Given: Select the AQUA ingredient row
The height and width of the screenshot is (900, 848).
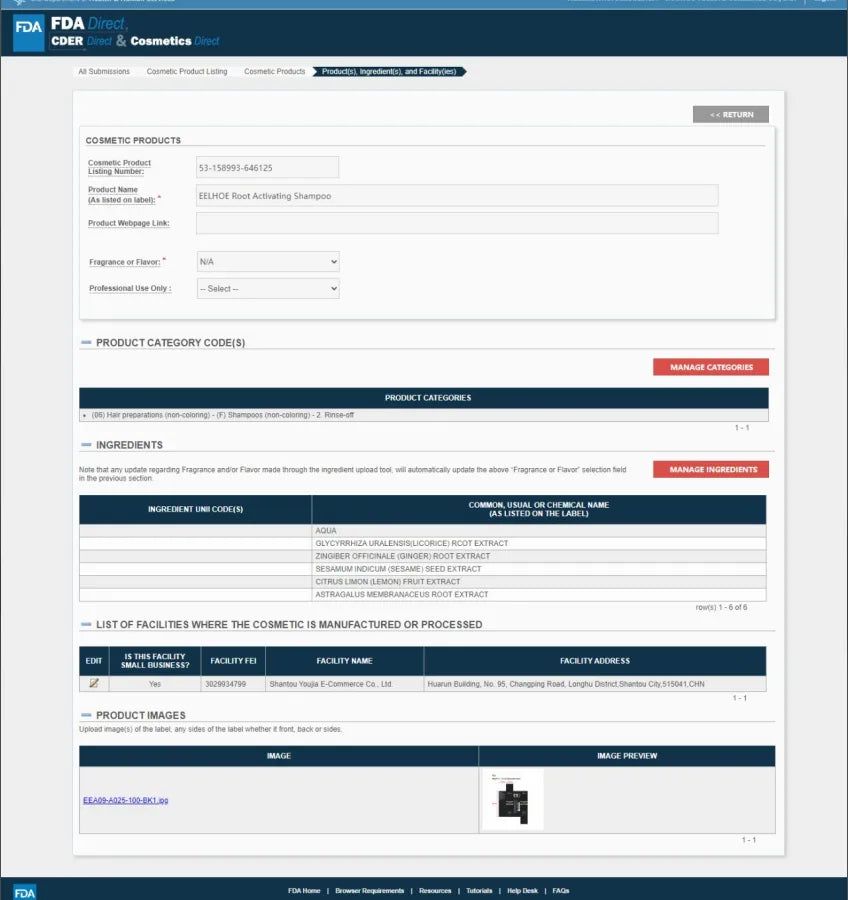Looking at the screenshot, I should pos(423,530).
